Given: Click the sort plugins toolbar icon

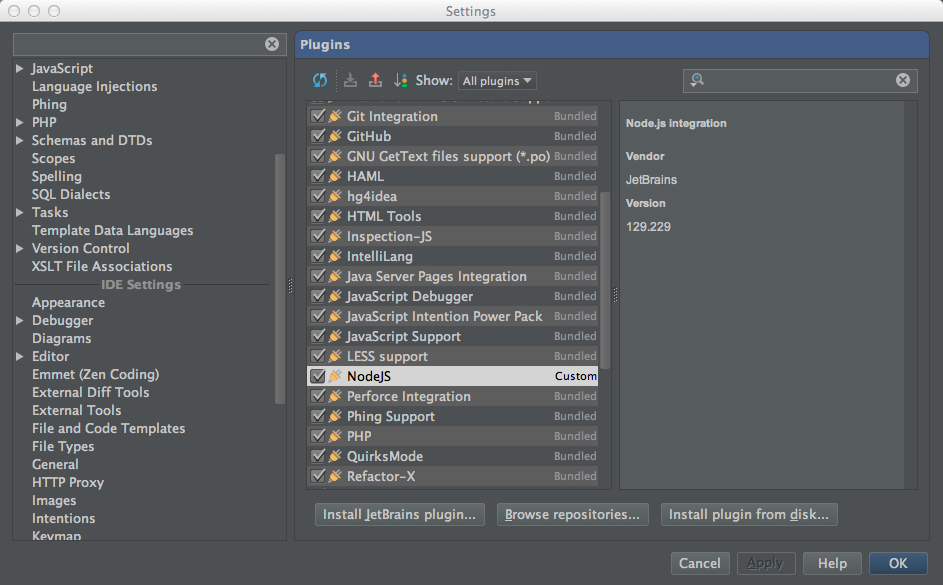Looking at the screenshot, I should 401,80.
